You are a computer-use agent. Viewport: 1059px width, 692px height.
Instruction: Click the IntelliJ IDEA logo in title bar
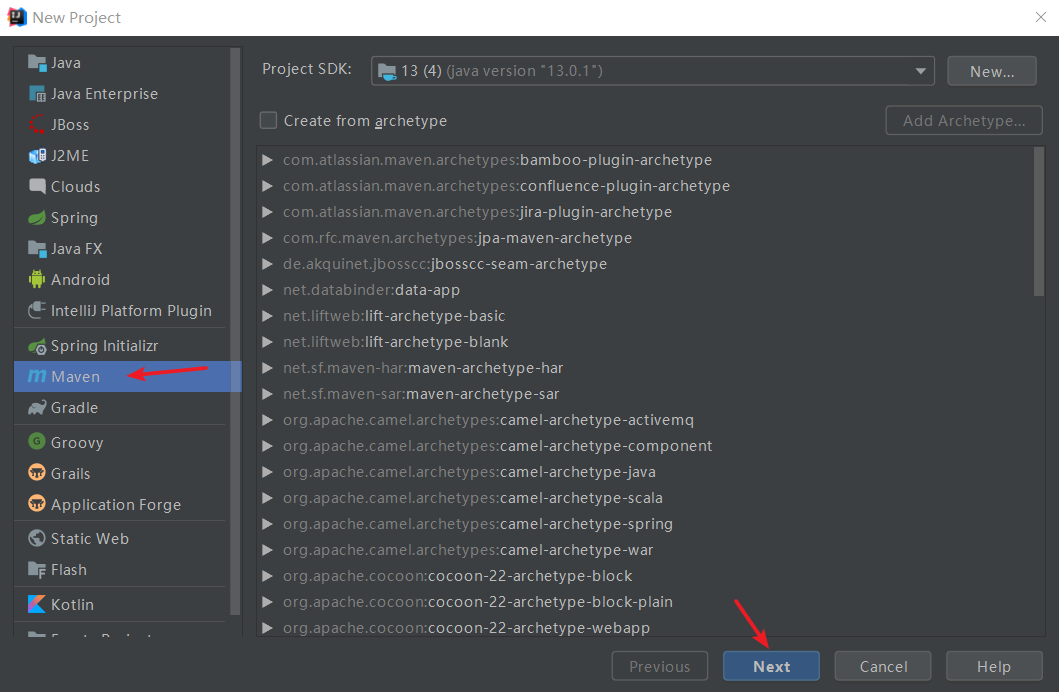17,18
